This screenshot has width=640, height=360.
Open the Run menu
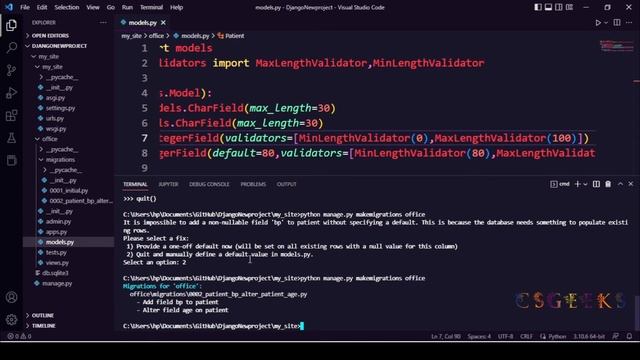127,7
